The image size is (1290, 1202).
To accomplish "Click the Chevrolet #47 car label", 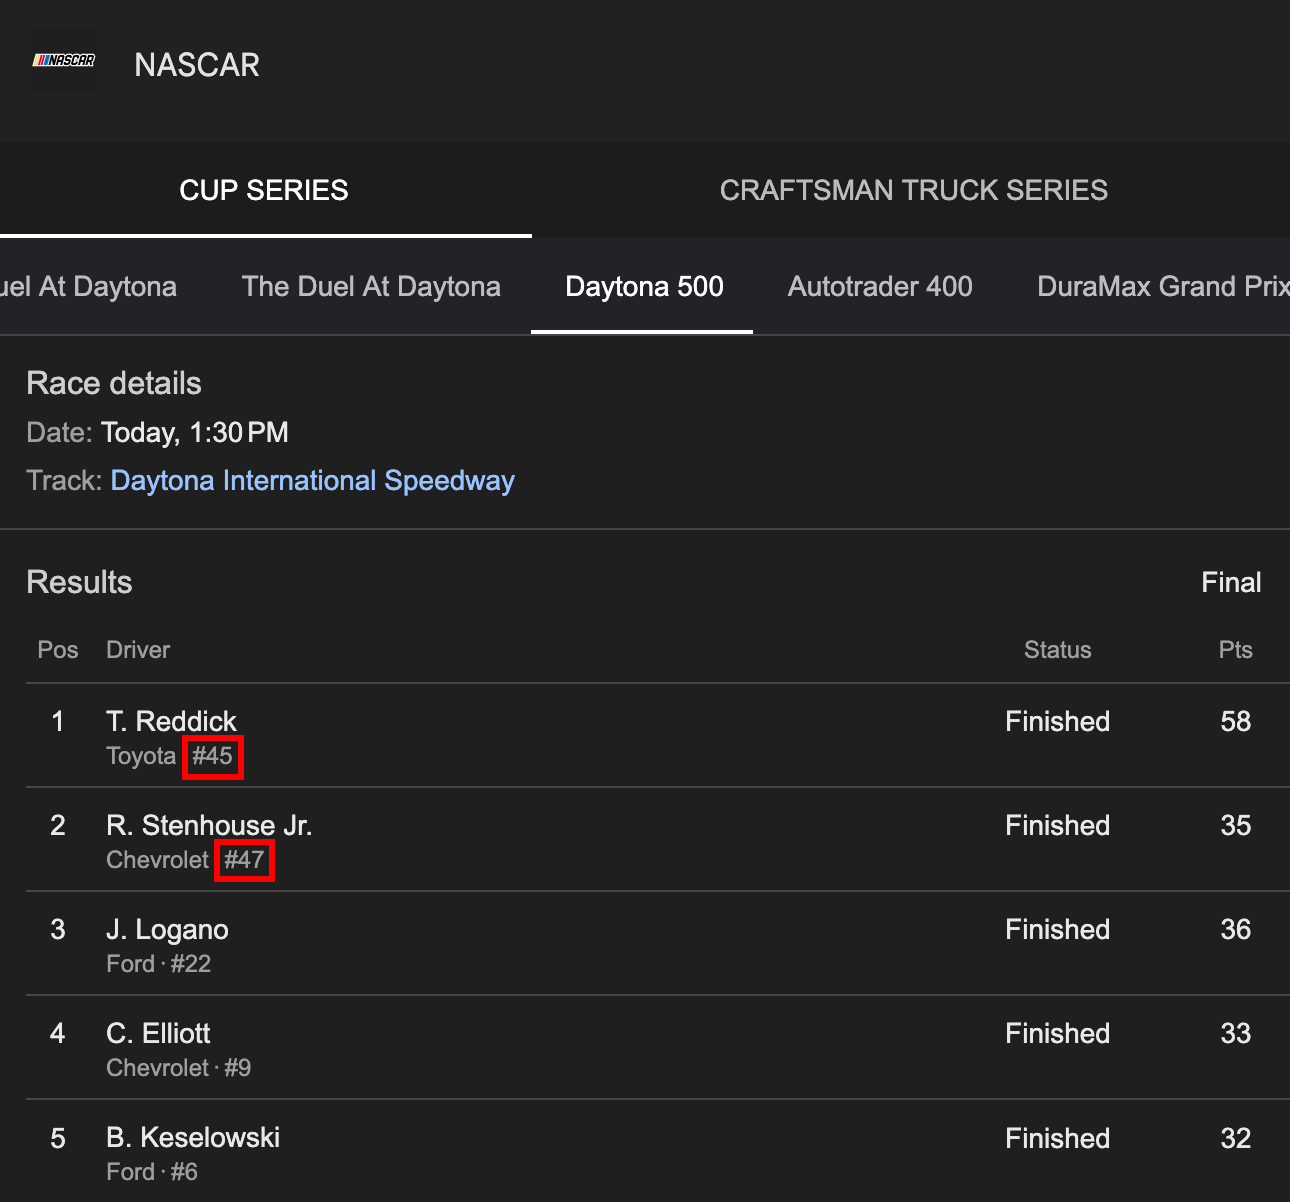I will pos(186,860).
